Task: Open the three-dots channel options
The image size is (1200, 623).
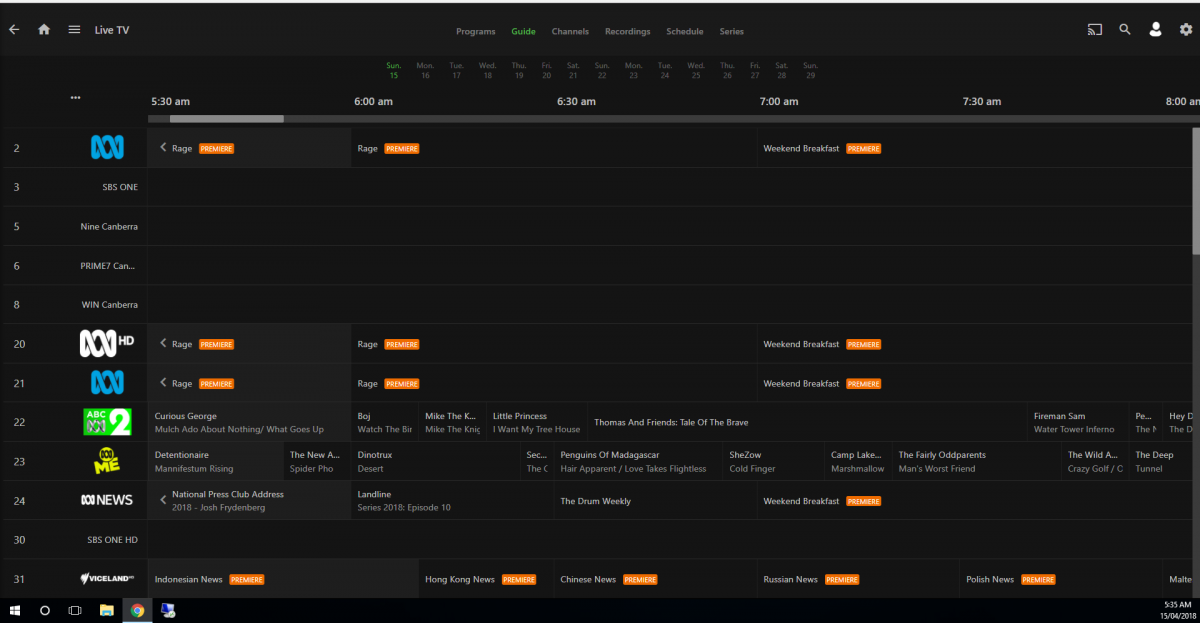Action: [x=75, y=98]
